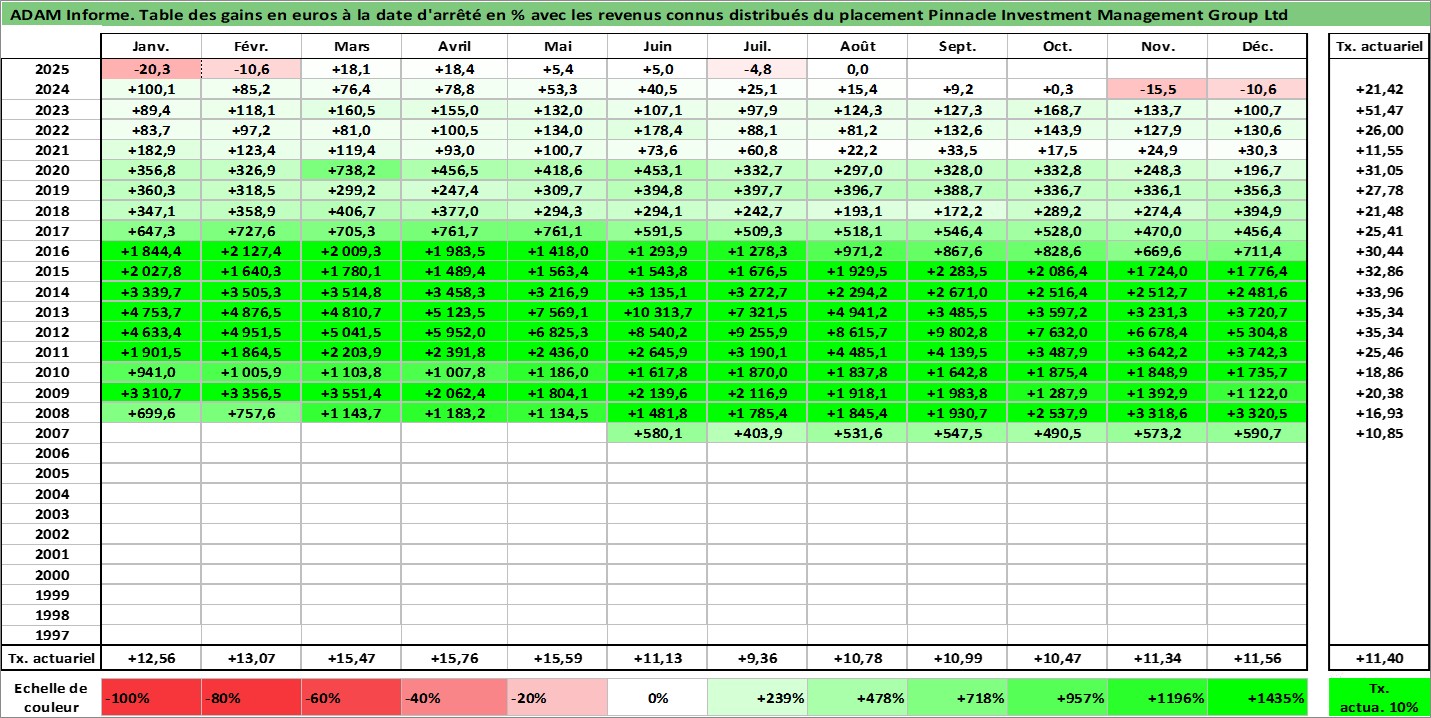Click the Avril column header
The image size is (1431, 718).
click(x=454, y=47)
